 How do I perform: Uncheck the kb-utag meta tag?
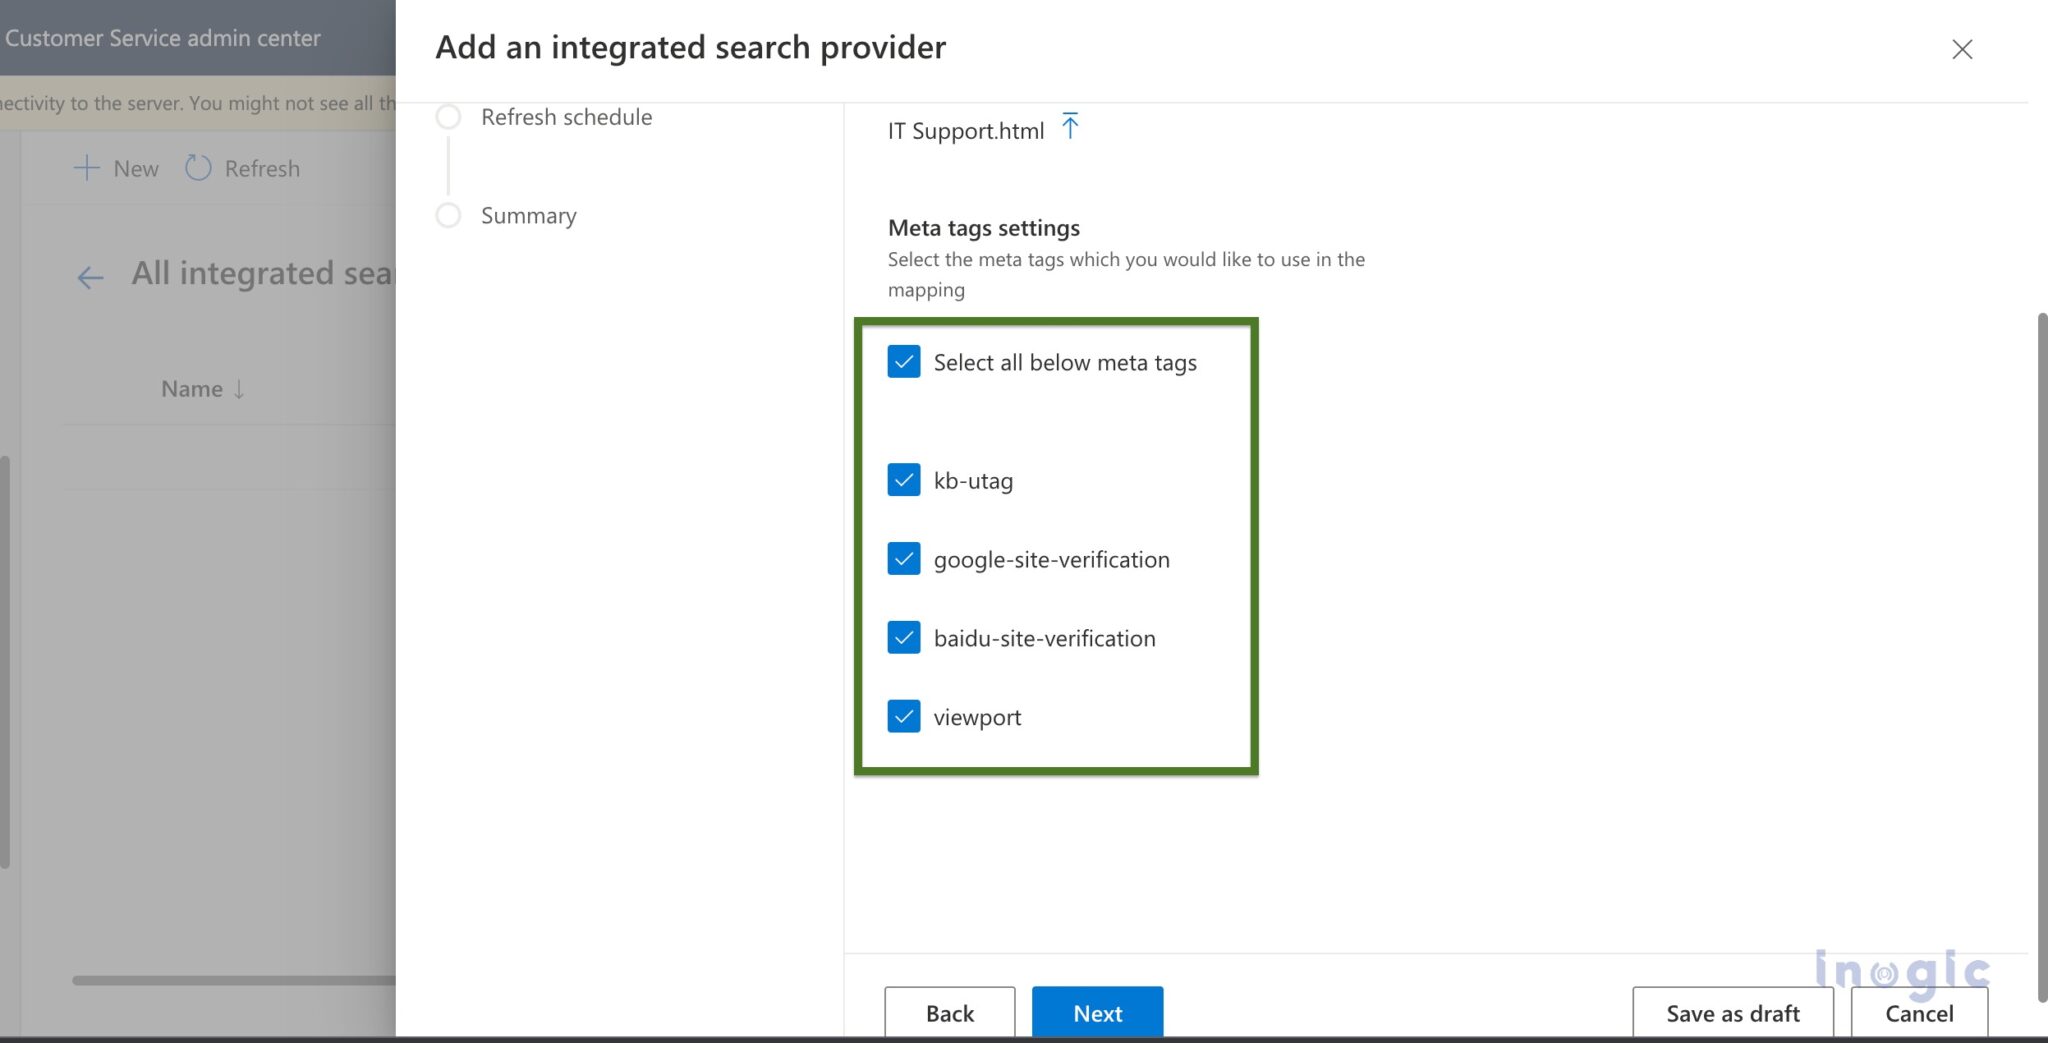coord(903,479)
